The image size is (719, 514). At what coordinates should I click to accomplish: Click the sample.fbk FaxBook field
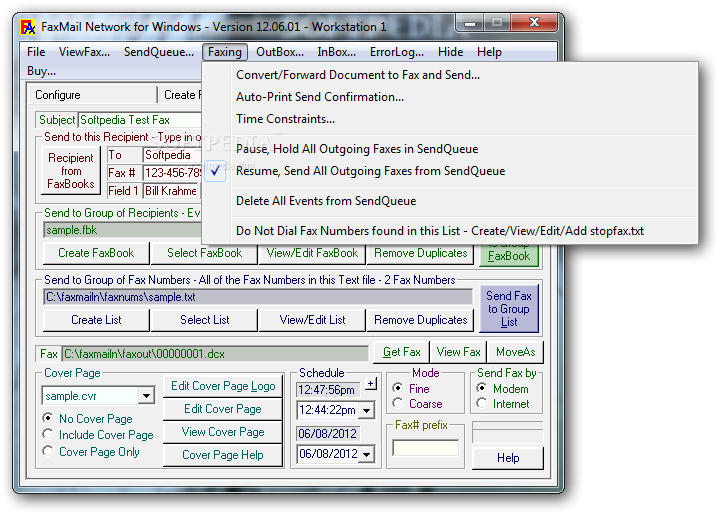tap(122, 230)
